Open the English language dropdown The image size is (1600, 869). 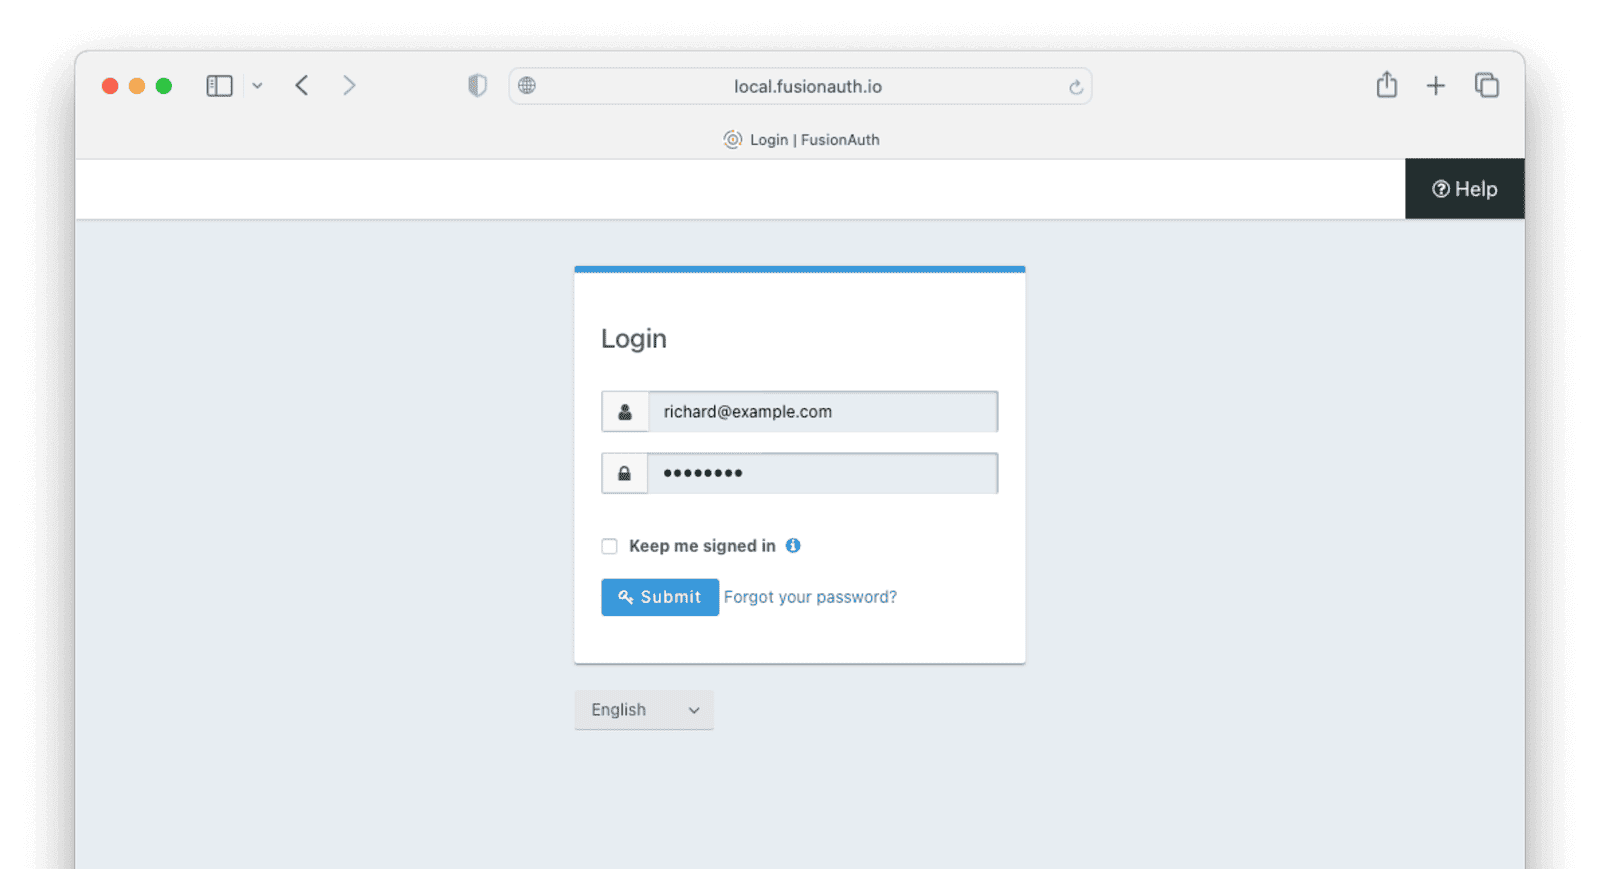[x=644, y=710]
